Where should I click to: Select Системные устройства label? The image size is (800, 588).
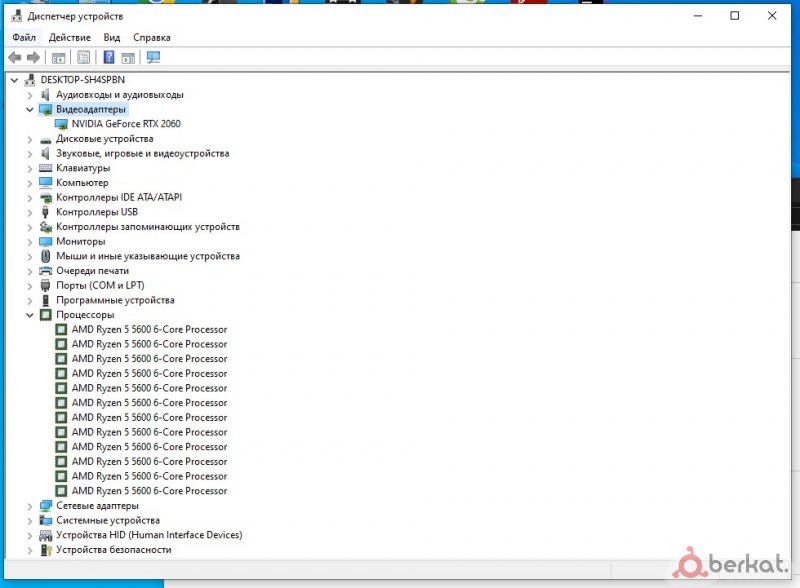click(x=108, y=521)
